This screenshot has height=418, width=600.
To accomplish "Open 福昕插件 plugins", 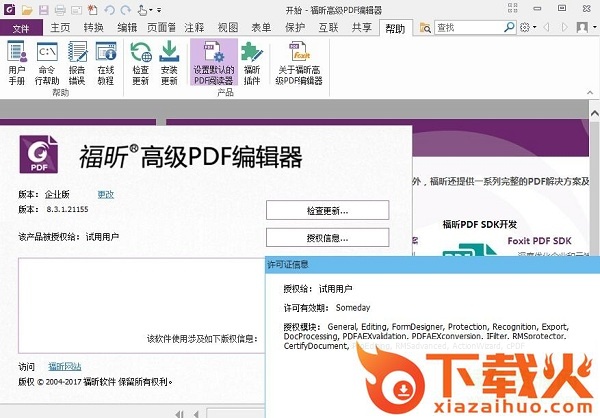I will [x=252, y=64].
